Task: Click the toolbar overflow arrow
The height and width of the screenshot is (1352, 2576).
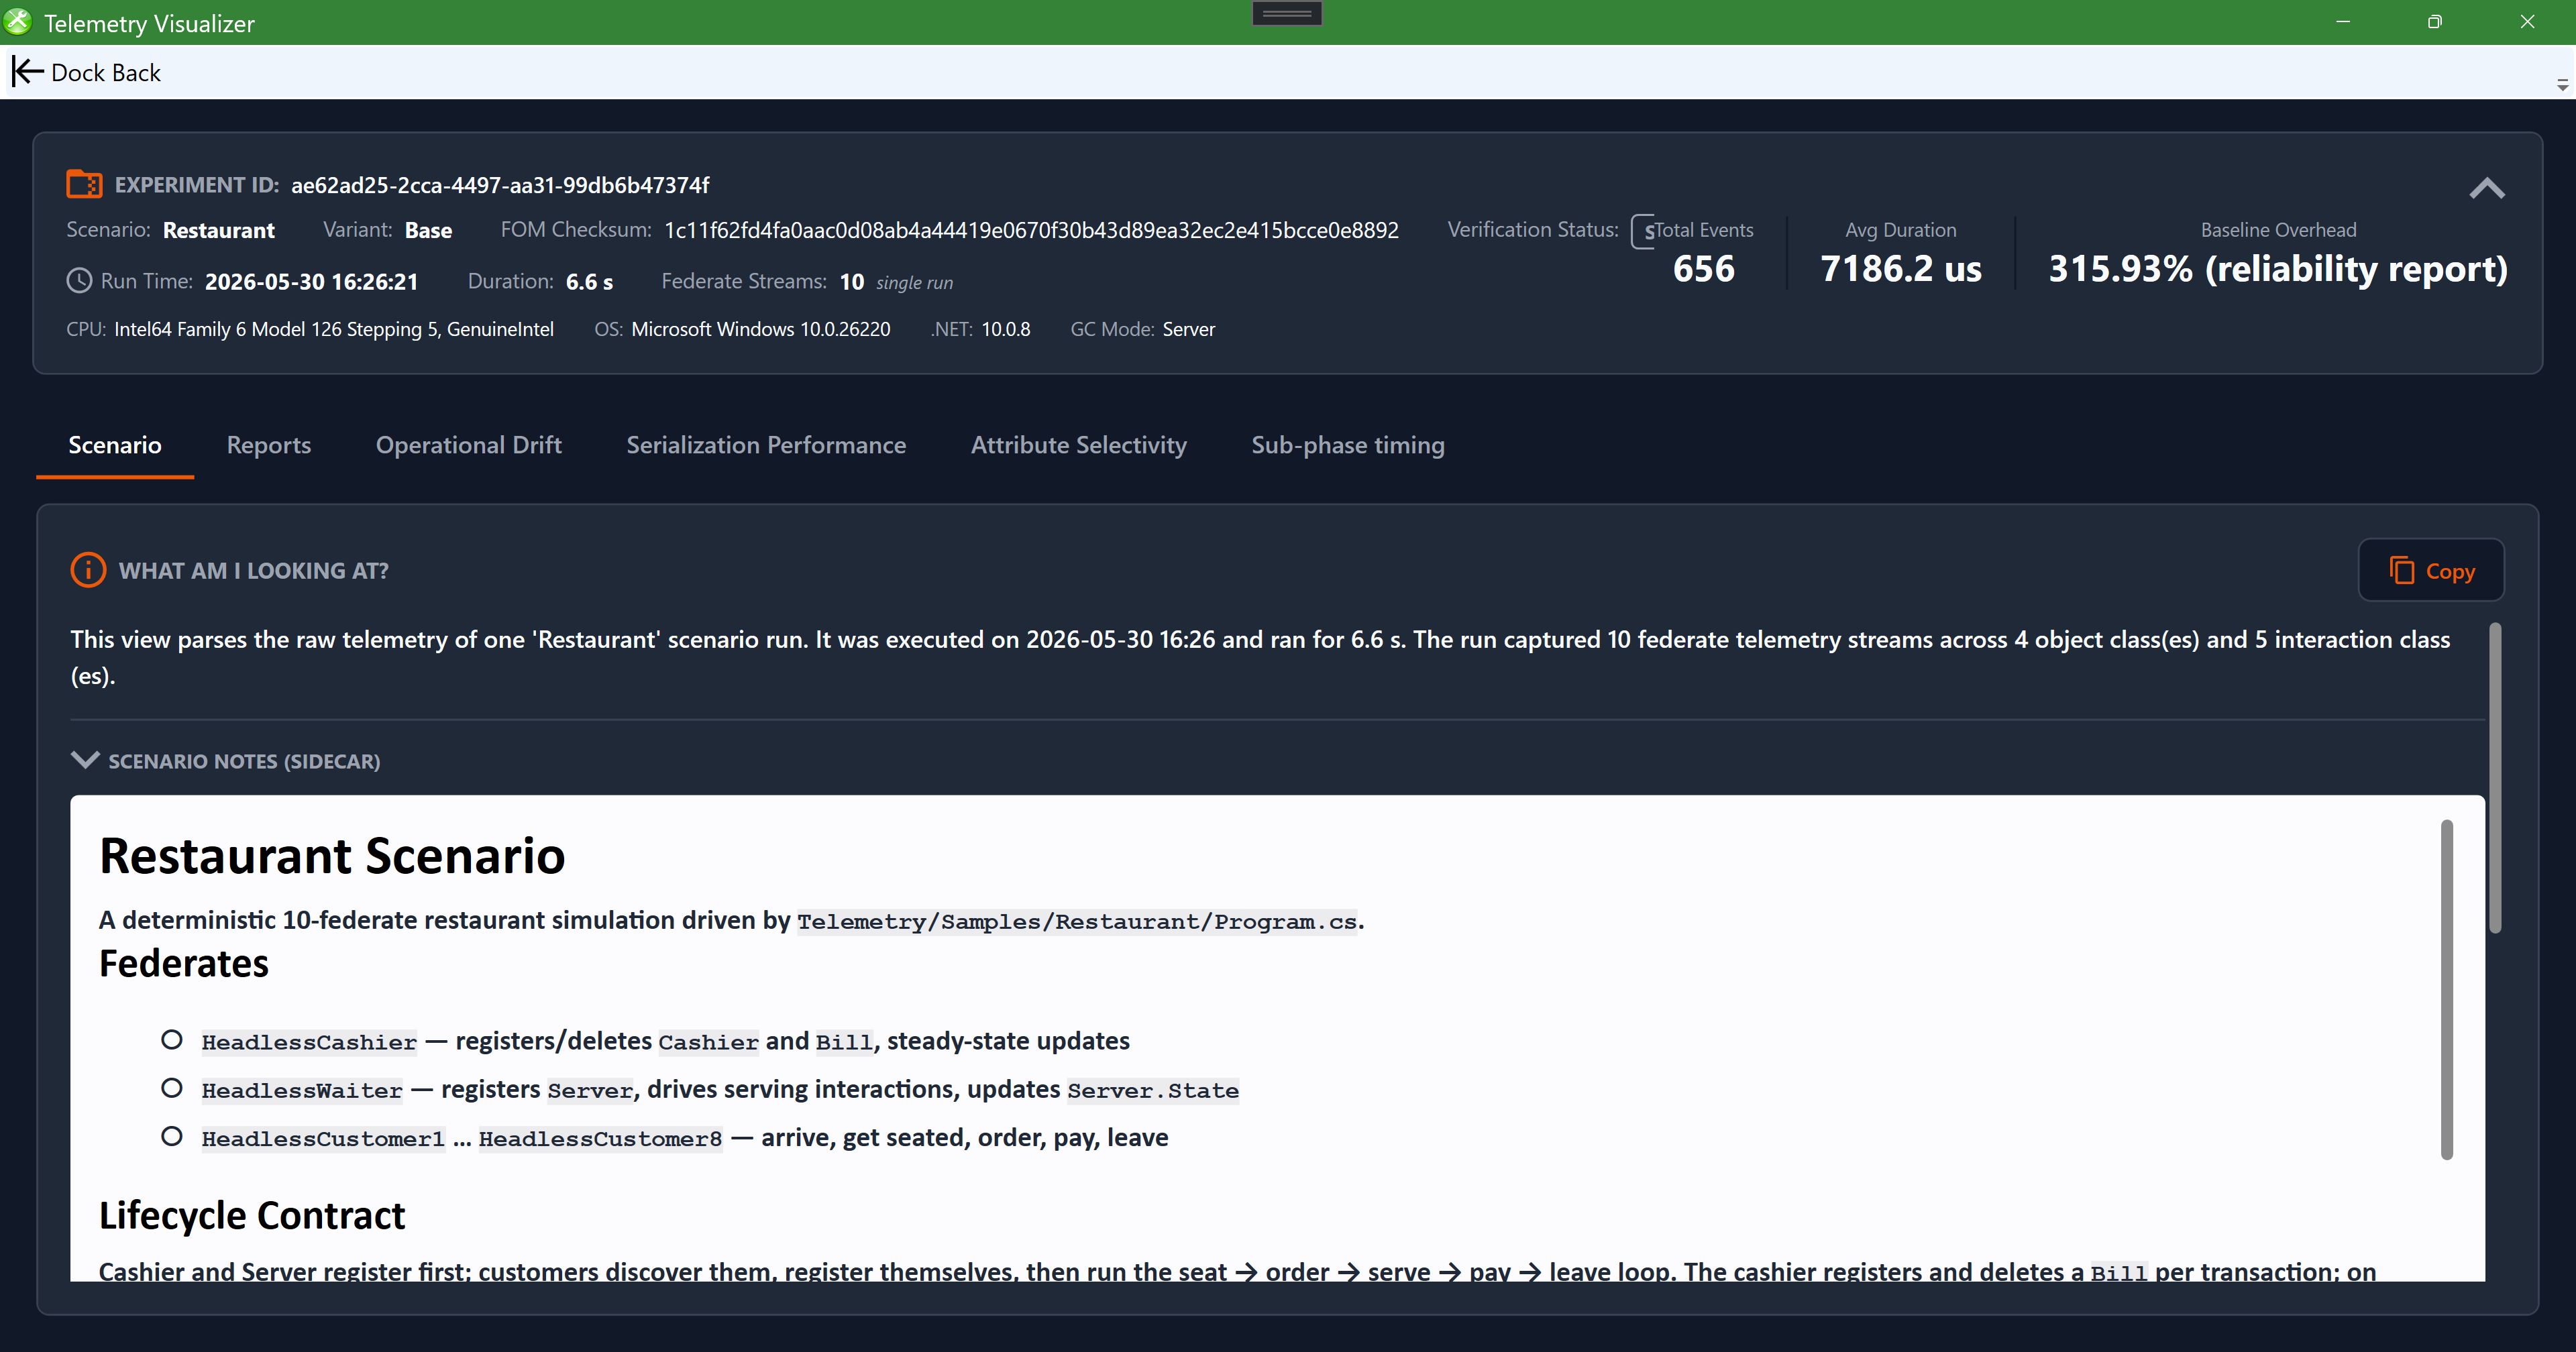Action: tap(2561, 85)
